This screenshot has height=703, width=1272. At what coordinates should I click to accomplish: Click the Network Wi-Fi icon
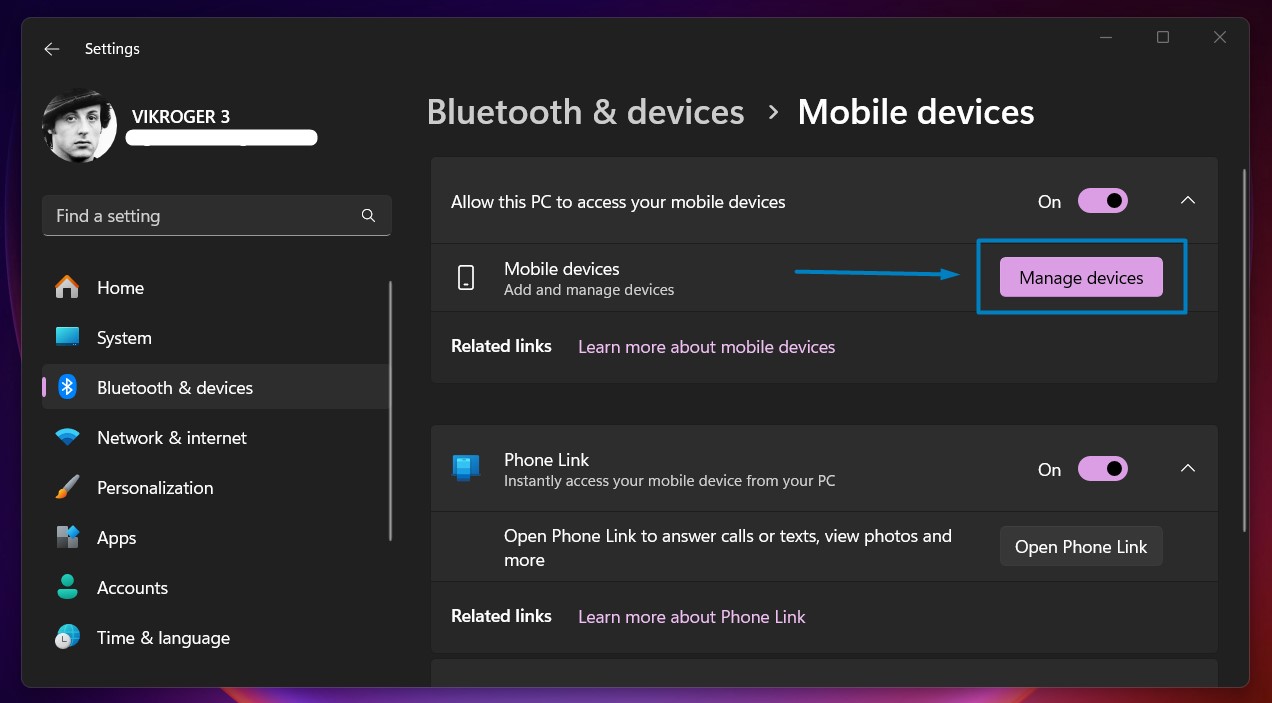pos(67,438)
